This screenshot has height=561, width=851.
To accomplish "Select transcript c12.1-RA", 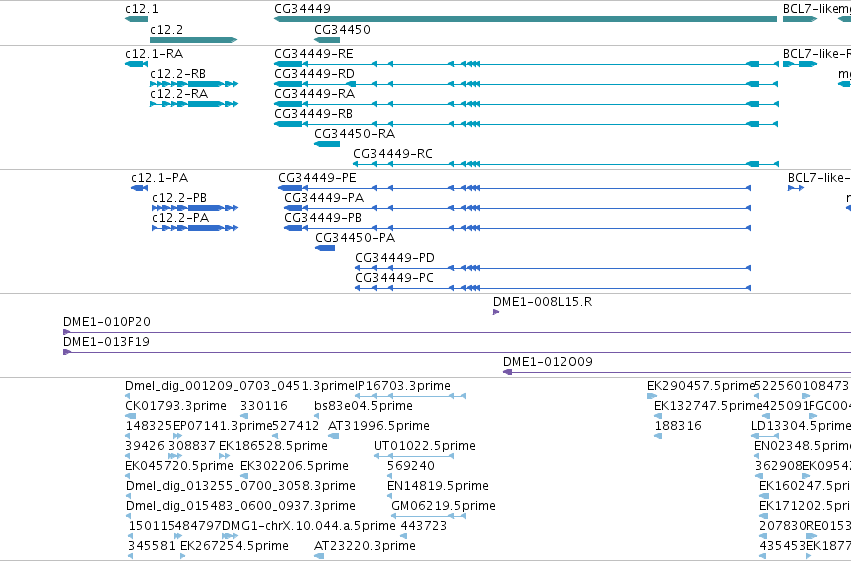I will (137, 64).
